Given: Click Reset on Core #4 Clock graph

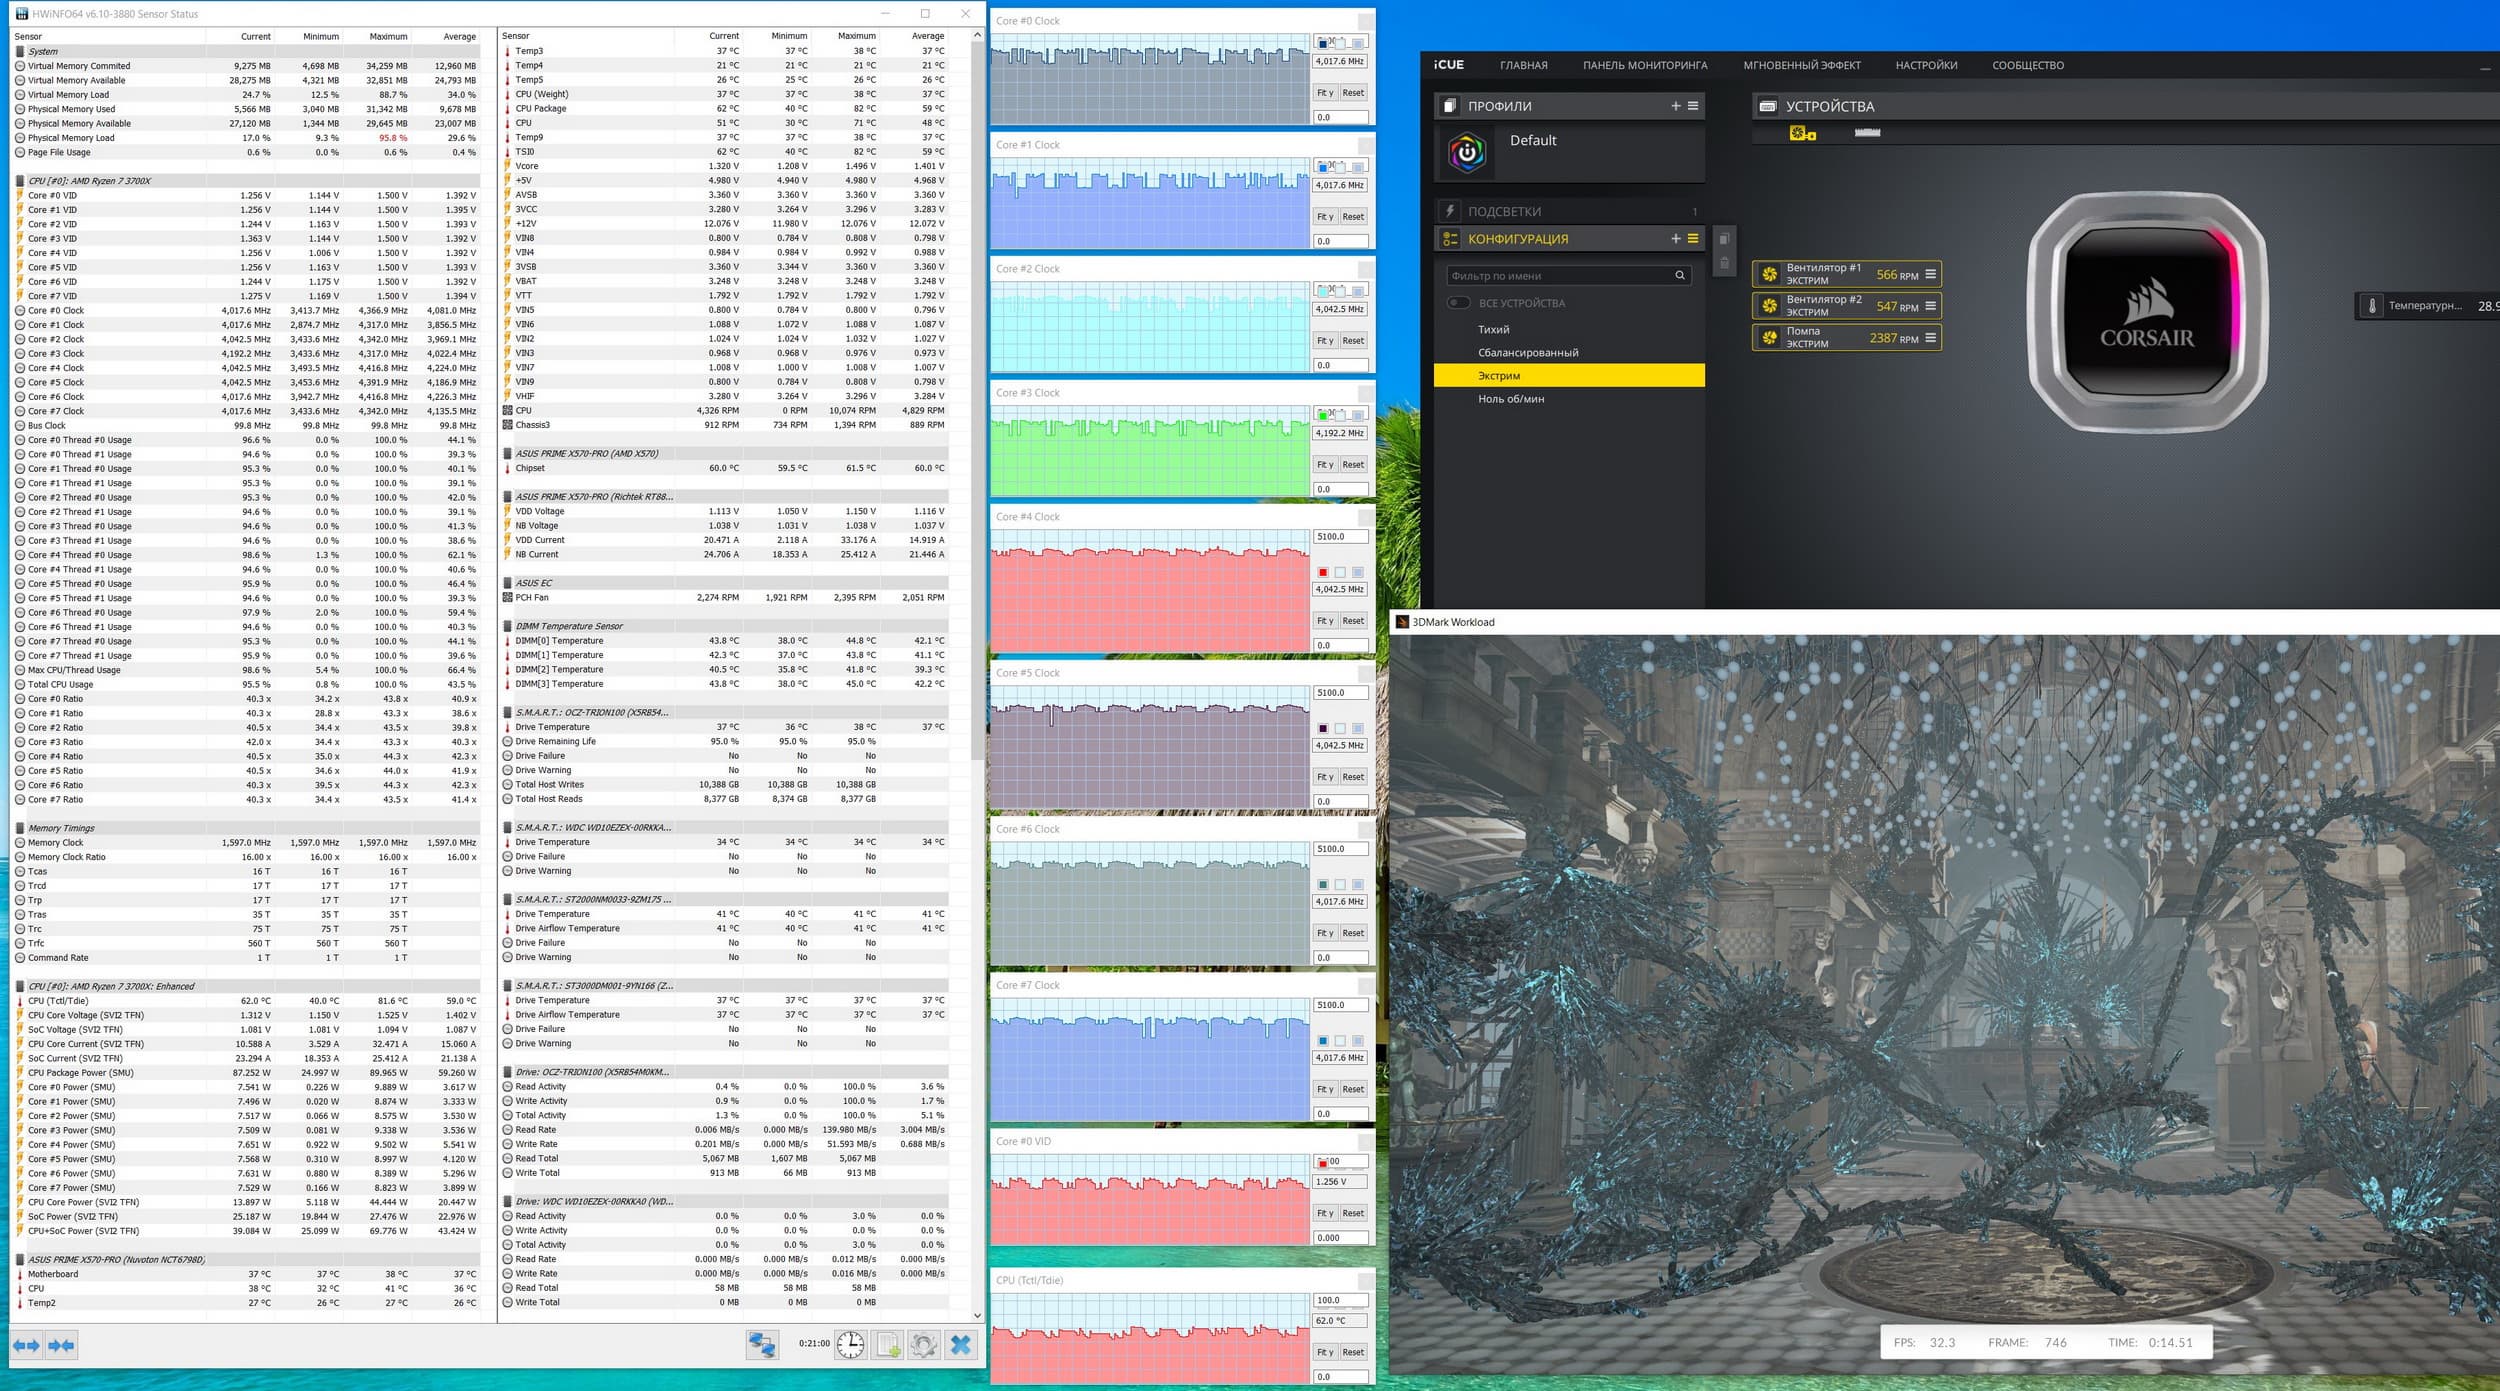Looking at the screenshot, I should pyautogui.click(x=1352, y=621).
